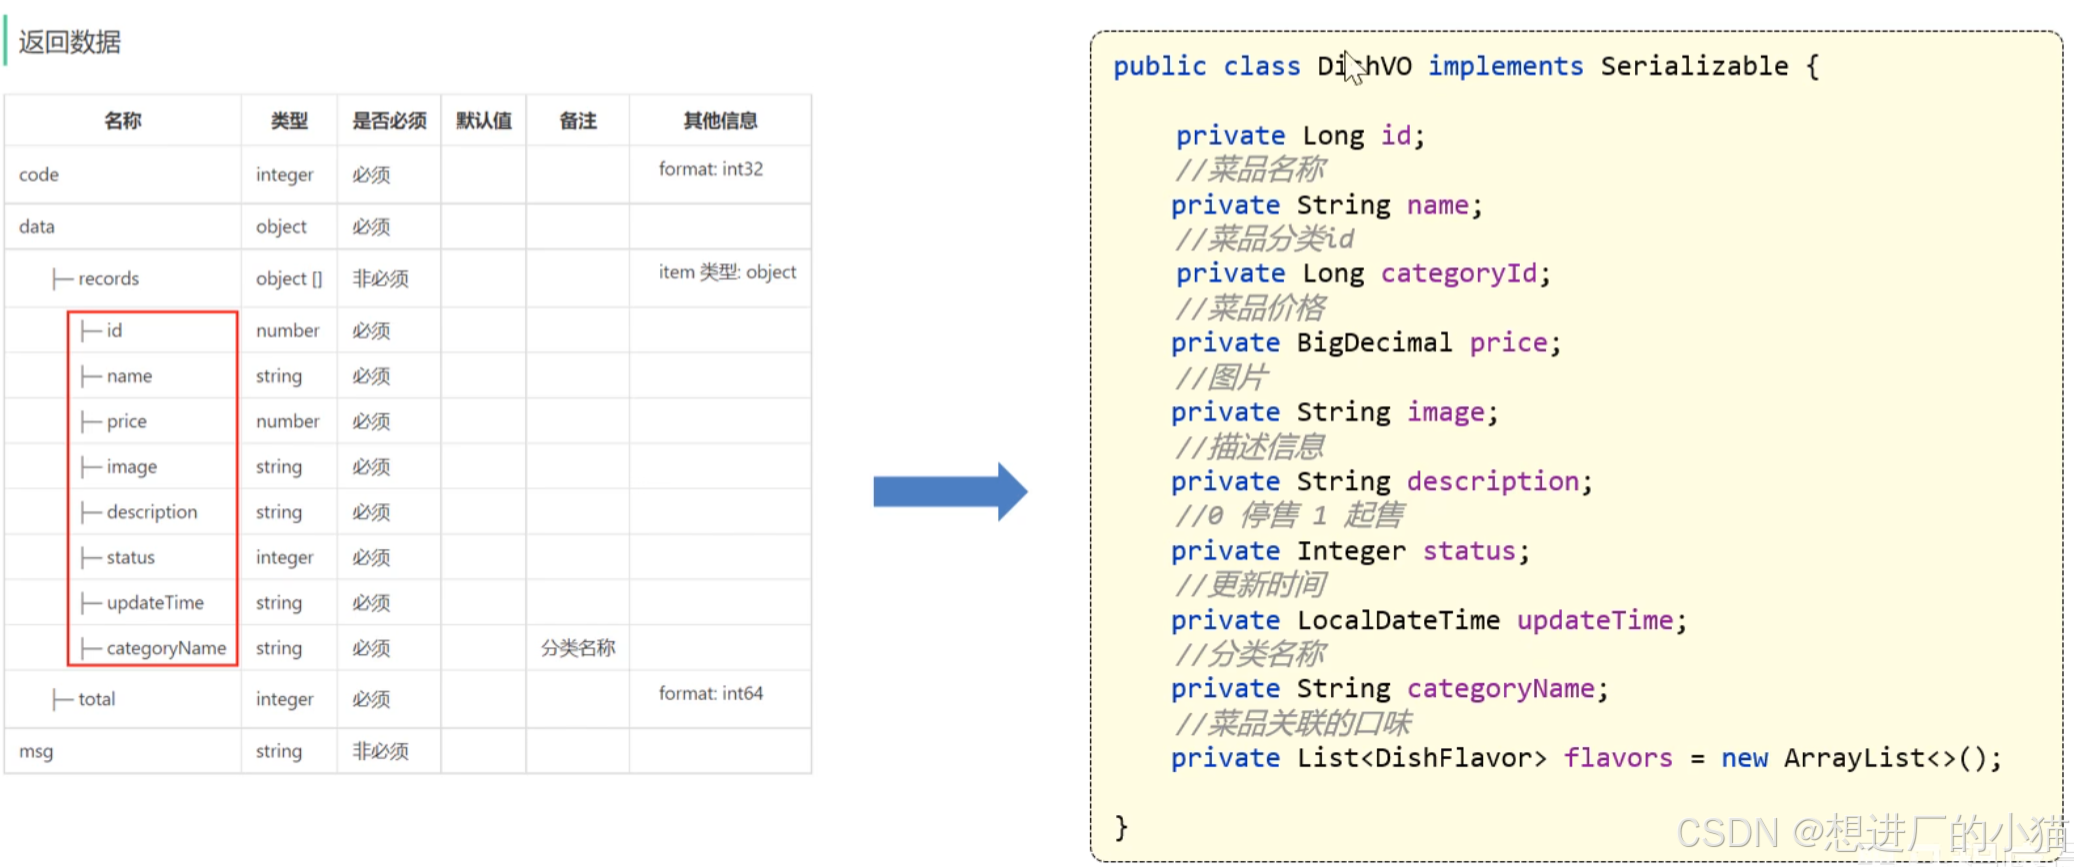The image size is (2074, 867).
Task: Click the '//菜品分类id' comment line
Action: pyautogui.click(x=1265, y=239)
